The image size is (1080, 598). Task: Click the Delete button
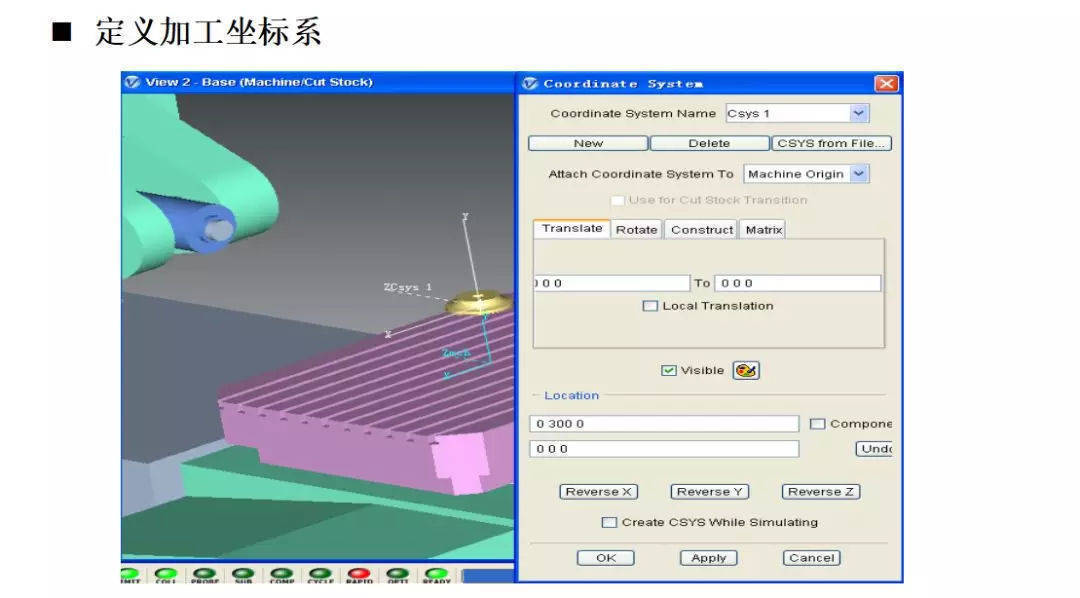click(709, 143)
